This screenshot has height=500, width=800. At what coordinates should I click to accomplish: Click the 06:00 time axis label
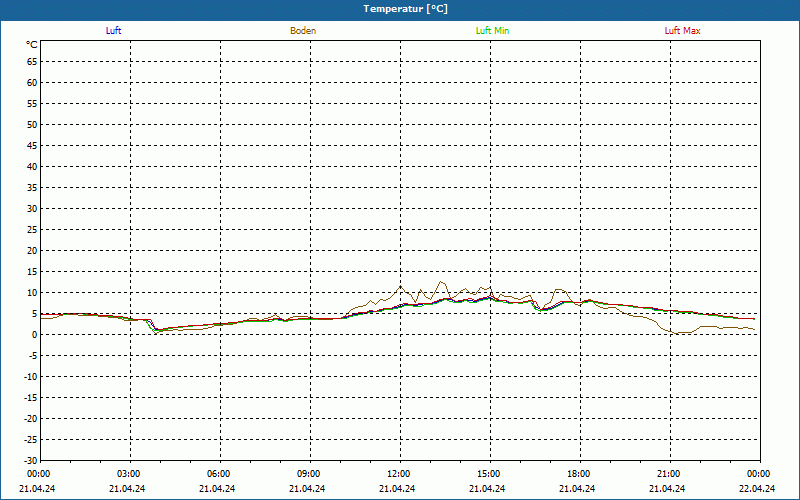(220, 474)
